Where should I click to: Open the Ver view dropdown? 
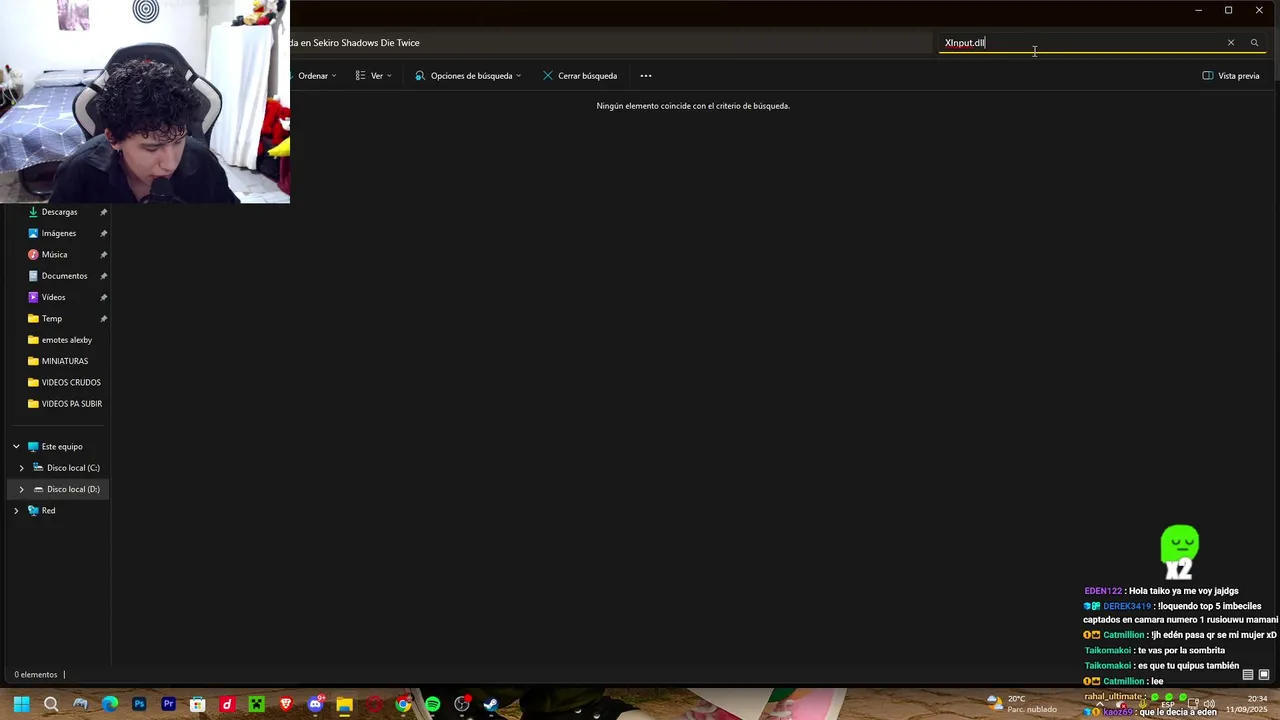(374, 76)
